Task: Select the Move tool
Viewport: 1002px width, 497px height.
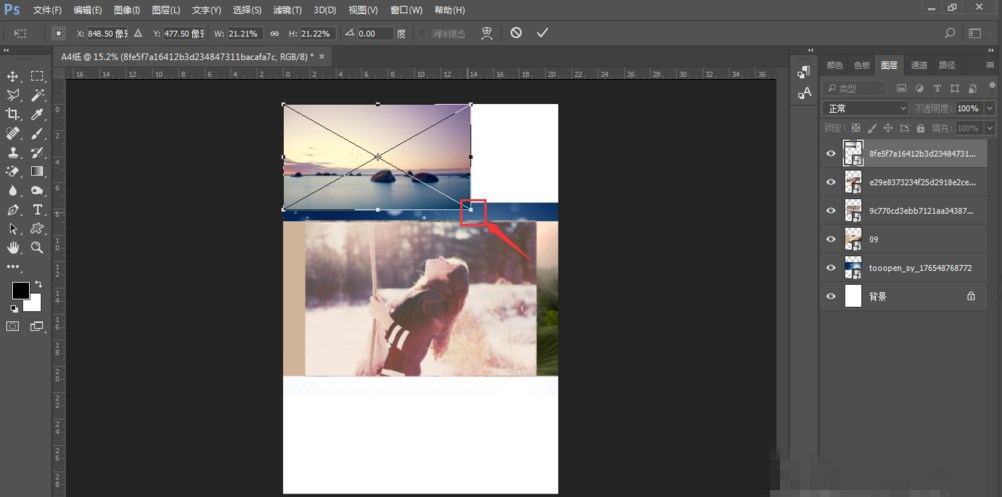Action: coord(14,76)
